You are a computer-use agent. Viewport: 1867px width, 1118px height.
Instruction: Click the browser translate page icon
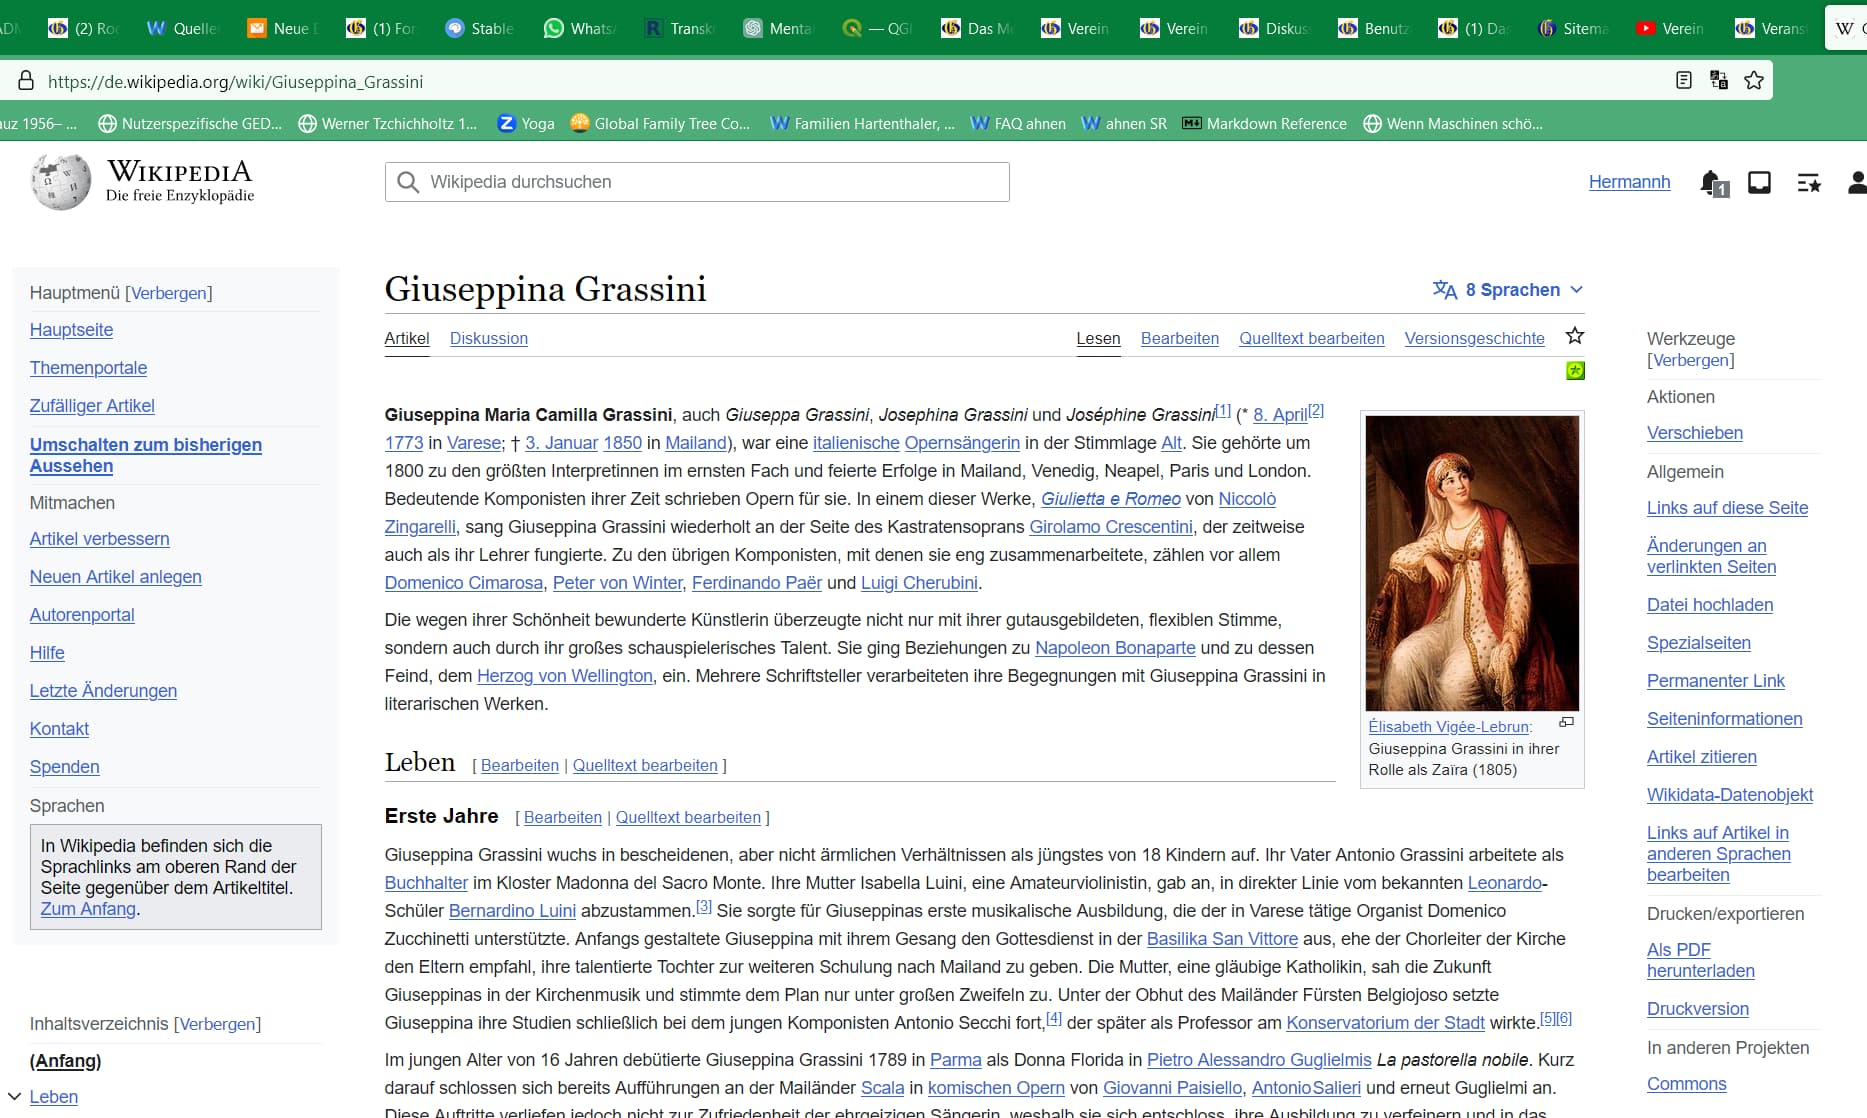(x=1719, y=80)
